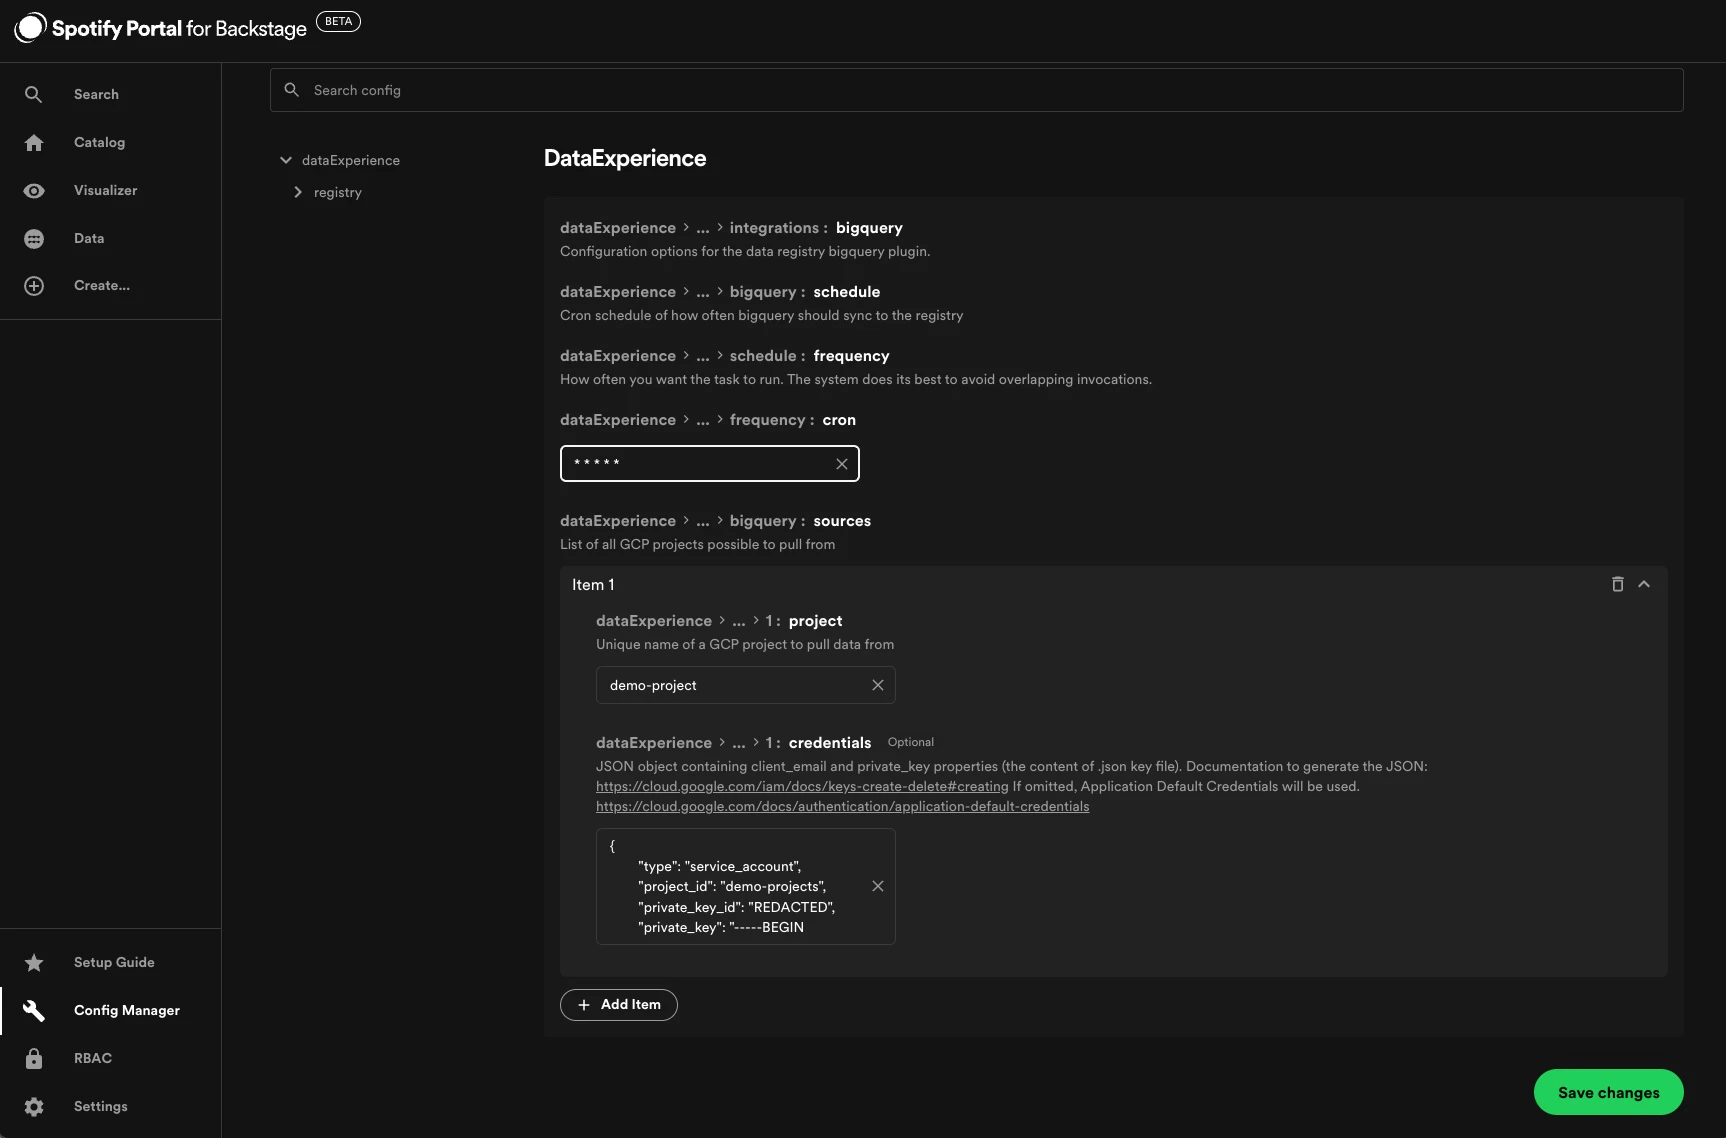Screen dimensions: 1726x1138
Task: Click the RBAC lock icon
Action: 34,1058
